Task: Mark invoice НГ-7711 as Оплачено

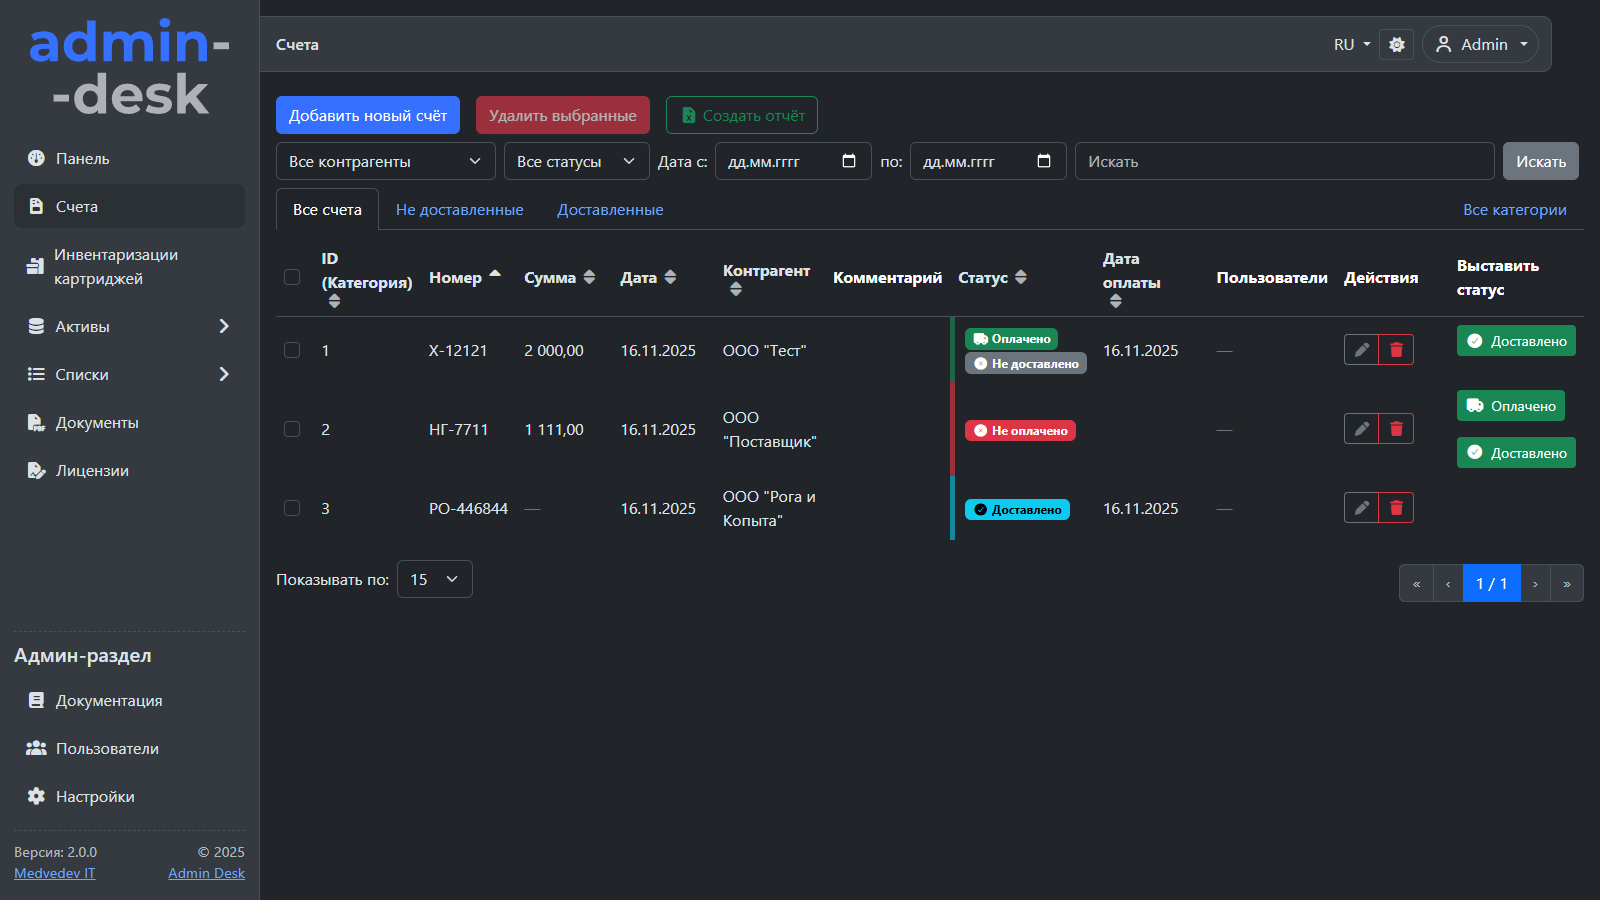Action: 1510,406
